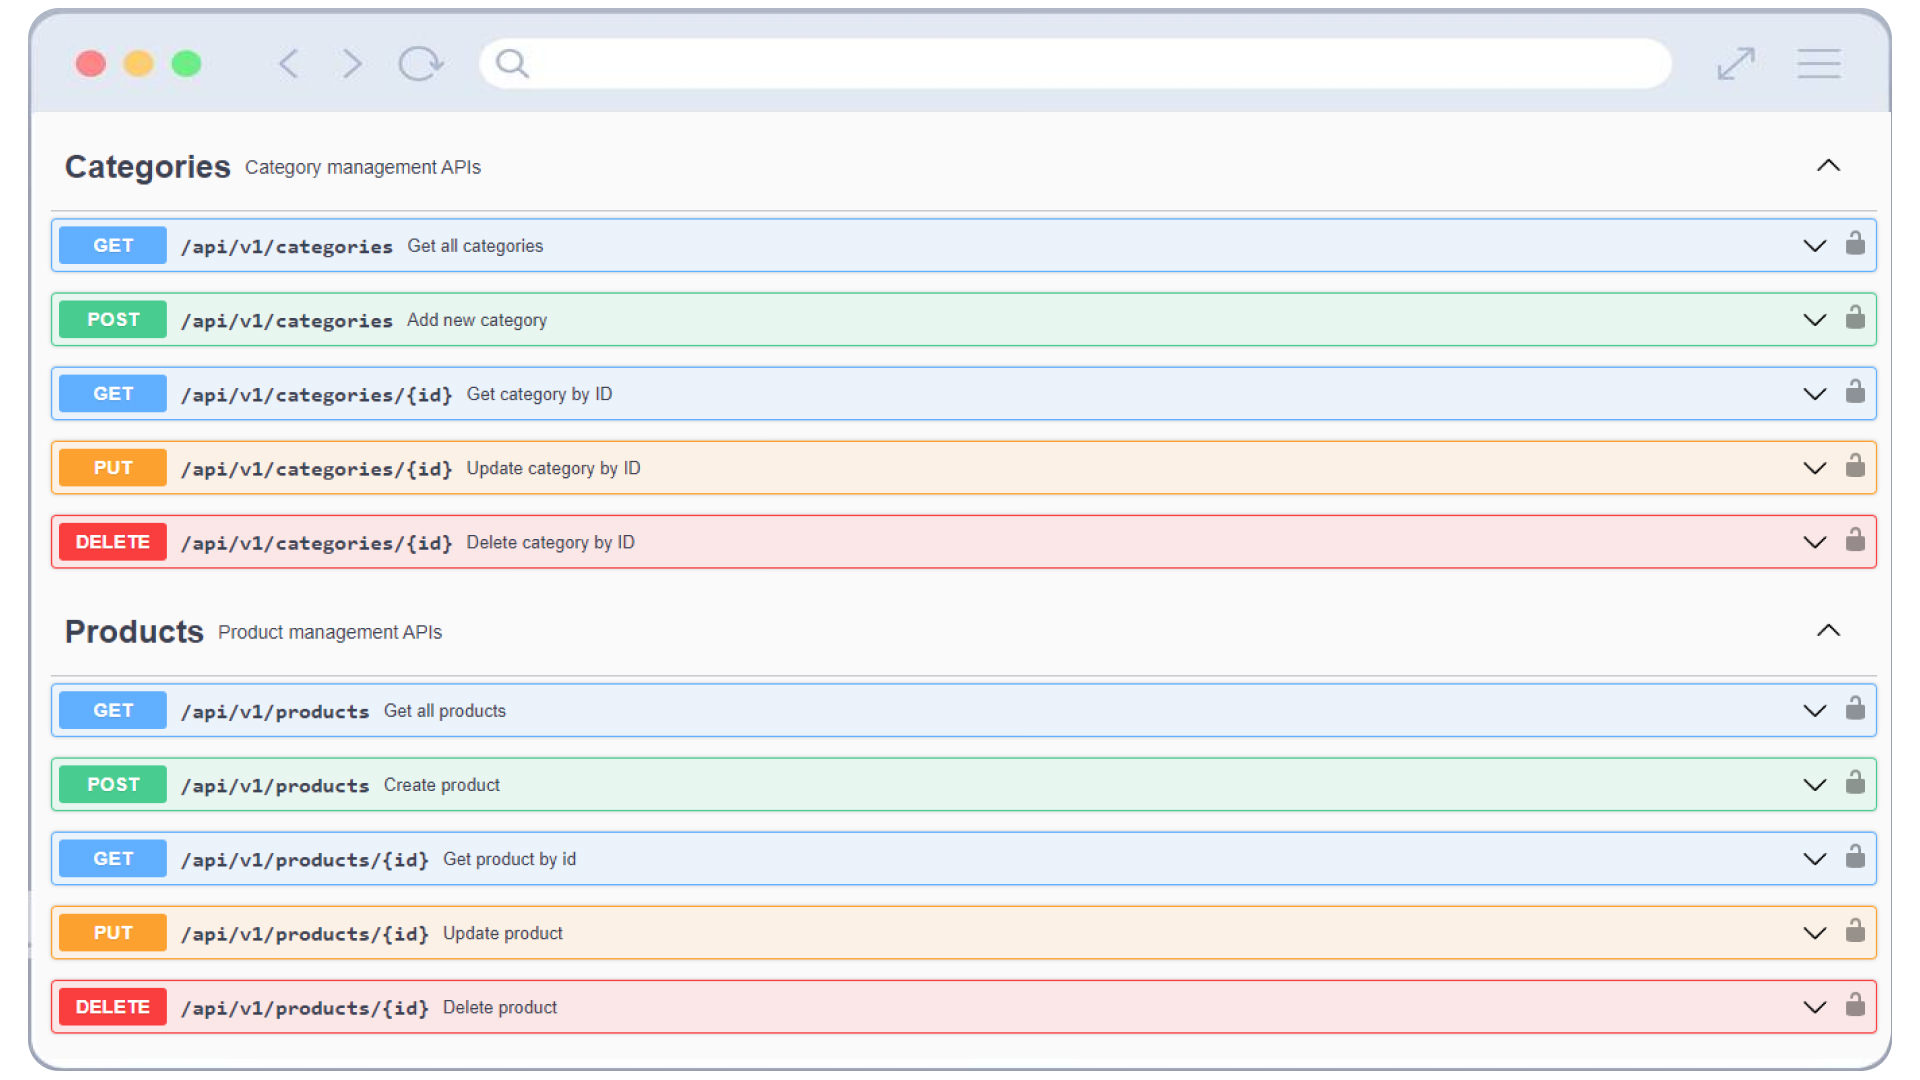Click the Products section heading
This screenshot has height=1080, width=1920.
point(134,632)
